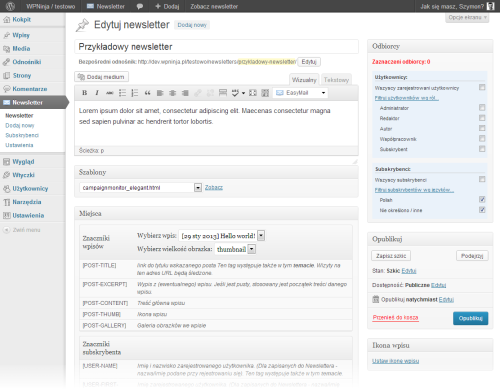Open the template dropdown campaignmonitor_elegant.html
Screen dimensions: 500x392
click(141, 188)
